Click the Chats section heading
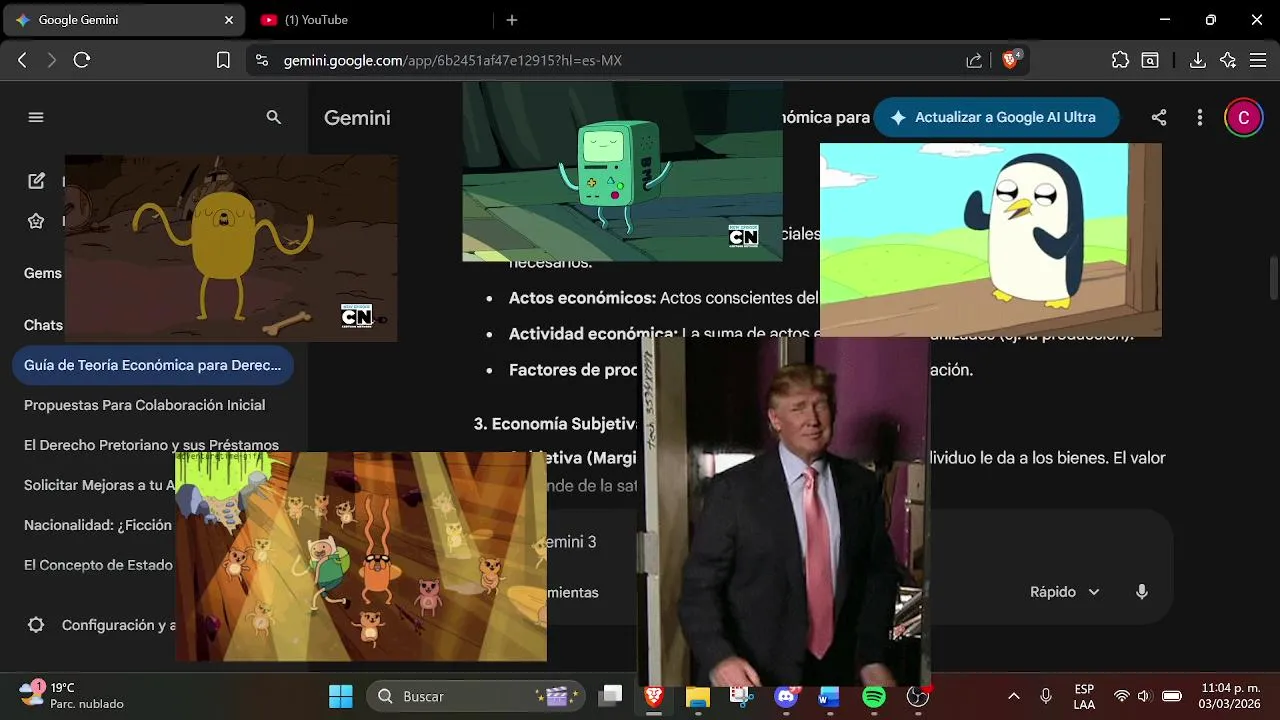This screenshot has height=720, width=1280. point(43,325)
